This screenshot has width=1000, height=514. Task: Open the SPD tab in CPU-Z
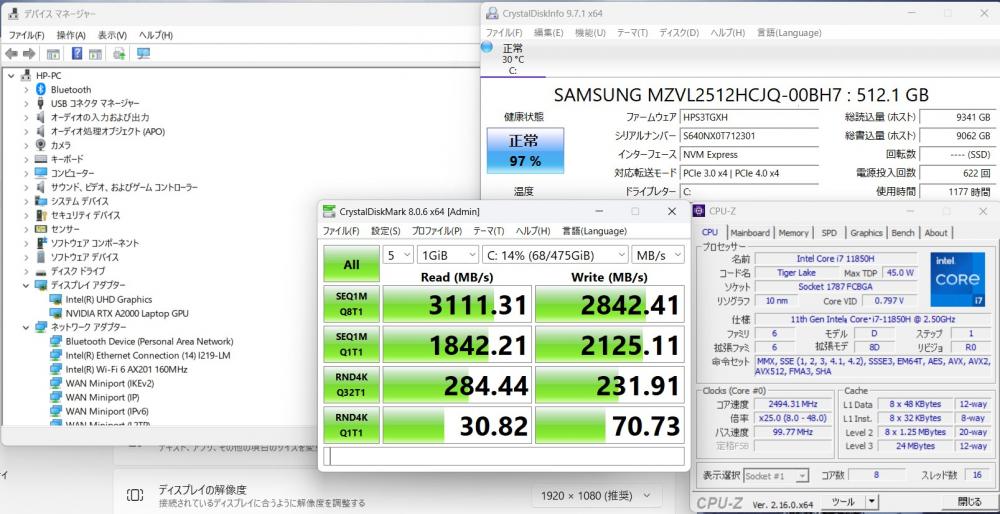(829, 233)
